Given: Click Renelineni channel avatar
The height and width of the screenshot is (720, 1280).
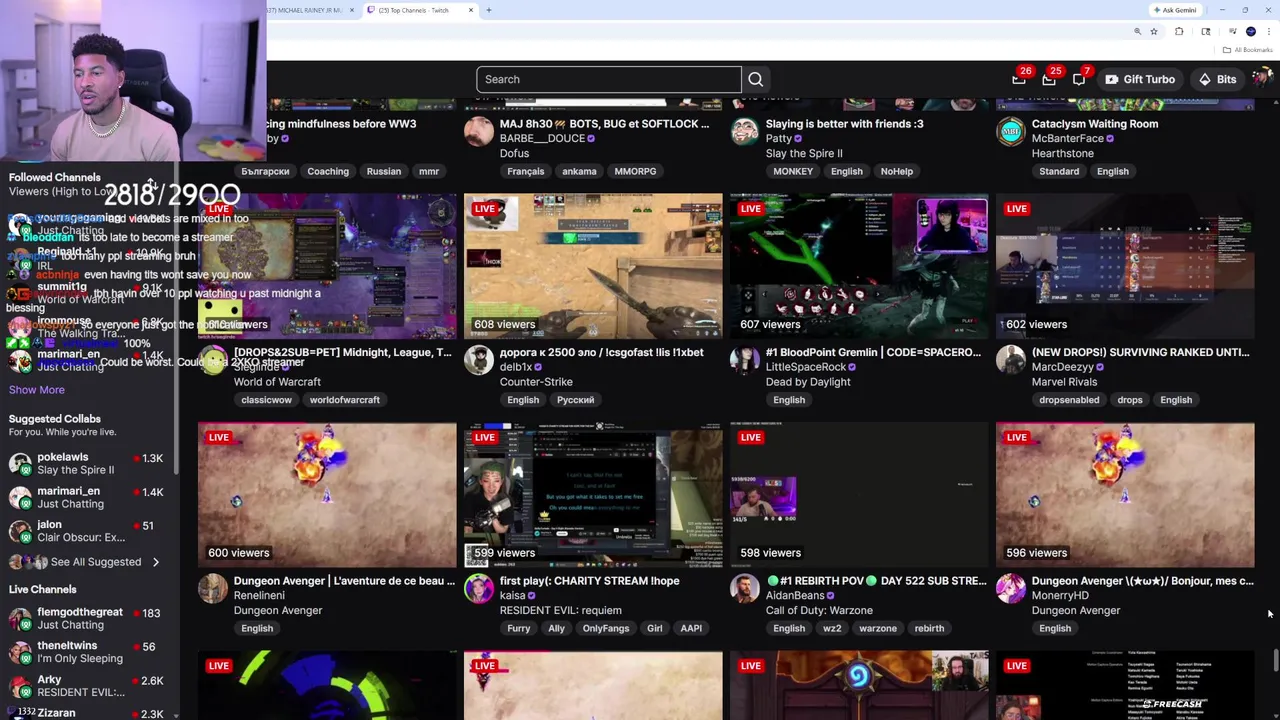Looking at the screenshot, I should coord(213,589).
